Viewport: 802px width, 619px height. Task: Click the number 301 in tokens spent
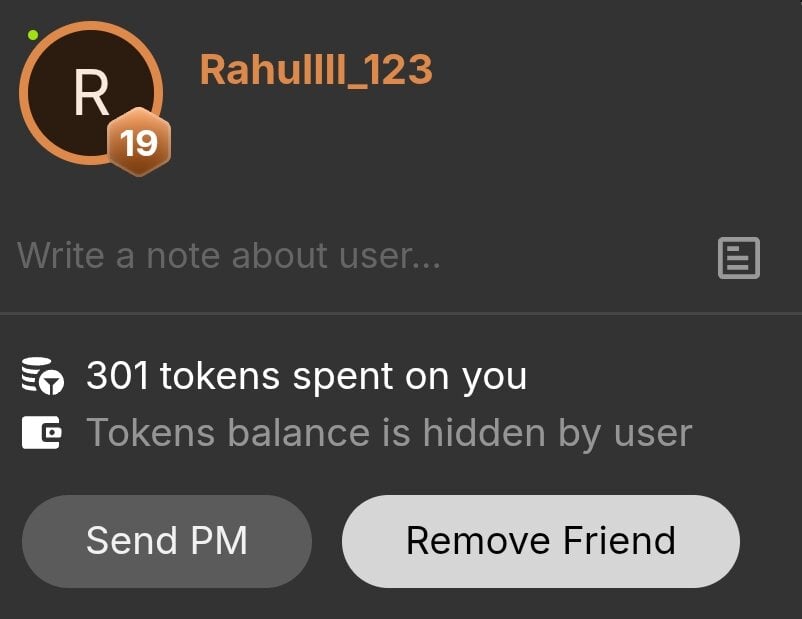pos(117,376)
